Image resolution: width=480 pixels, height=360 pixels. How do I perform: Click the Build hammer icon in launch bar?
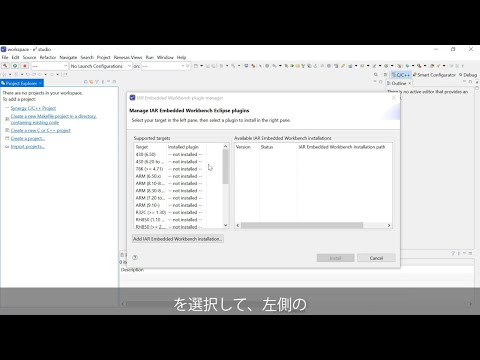point(5,66)
